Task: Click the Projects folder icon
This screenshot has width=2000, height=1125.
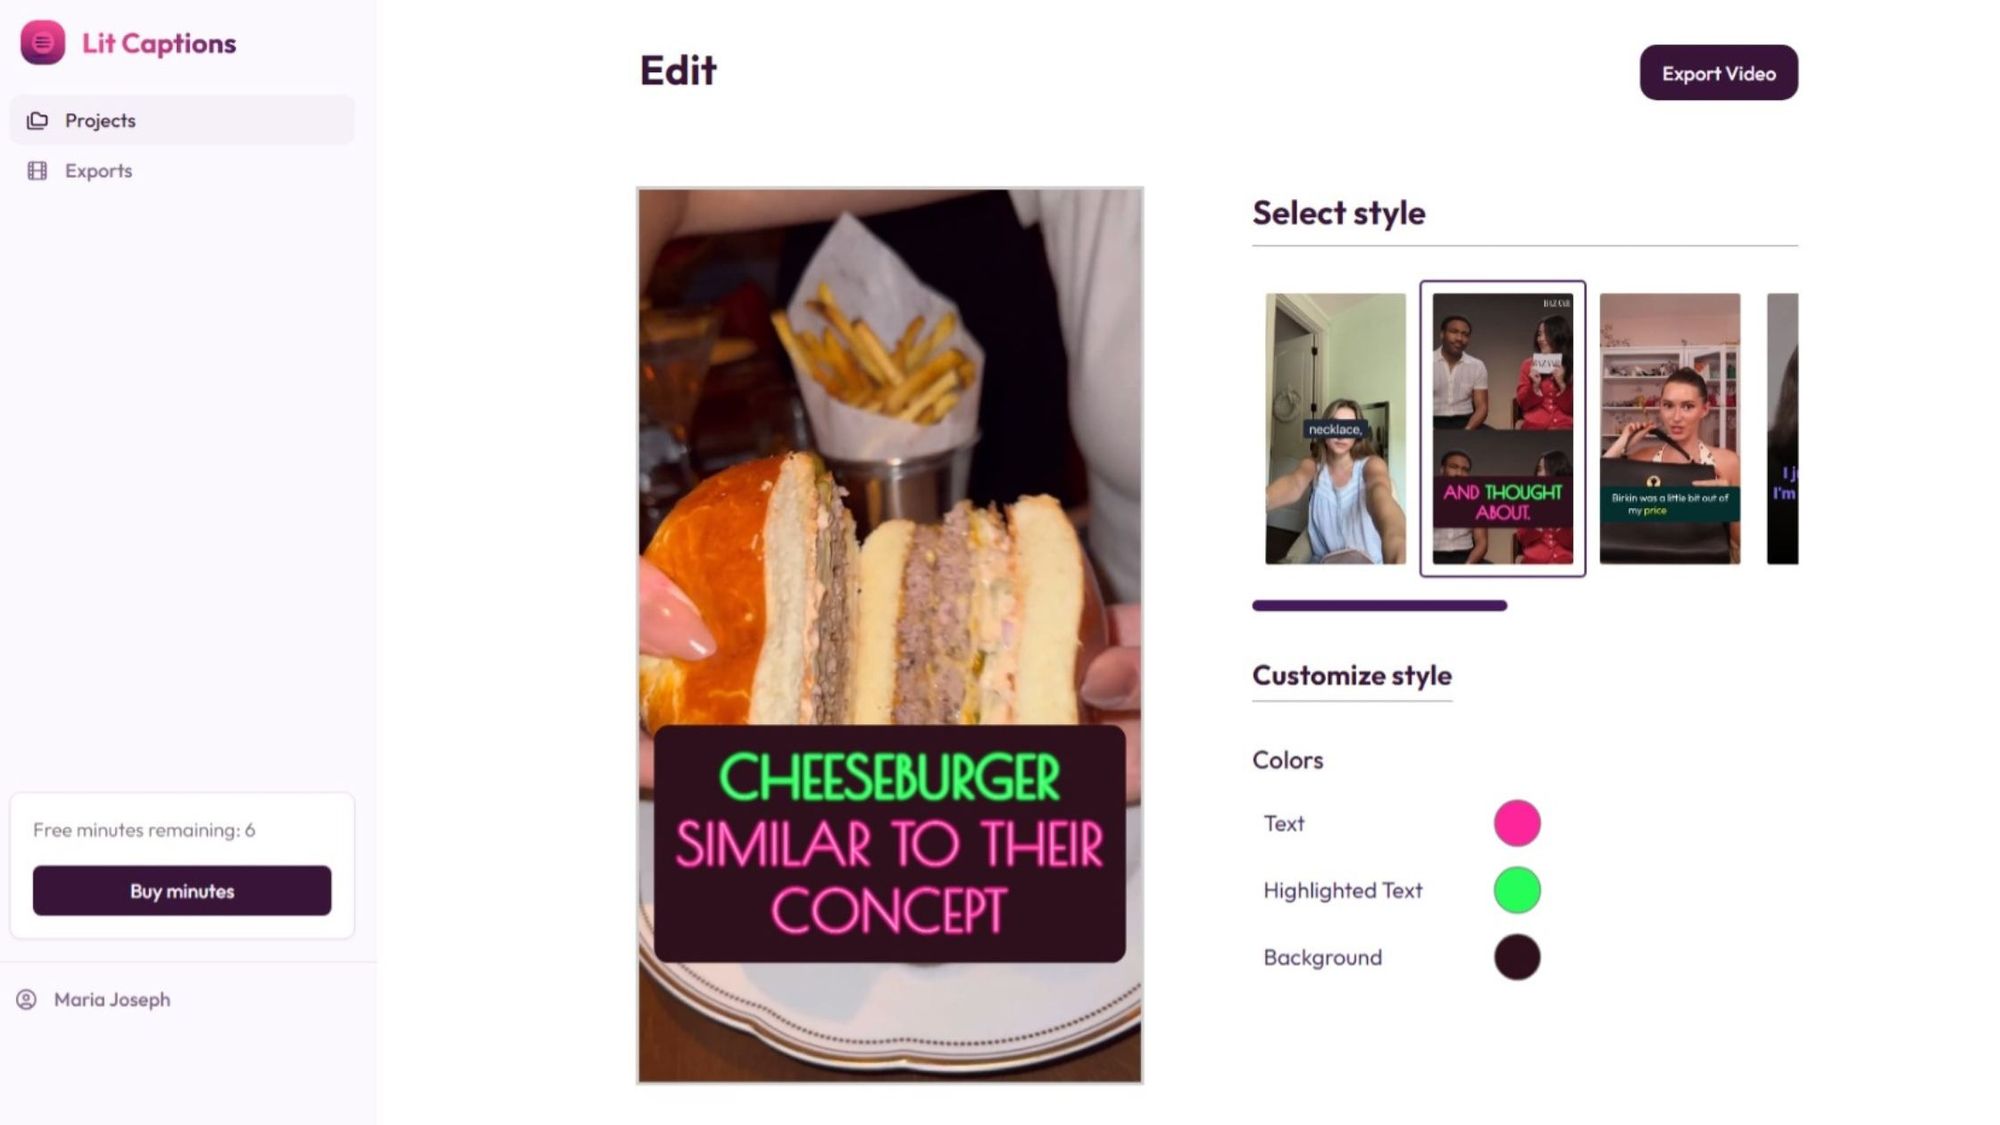Action: pyautogui.click(x=37, y=120)
